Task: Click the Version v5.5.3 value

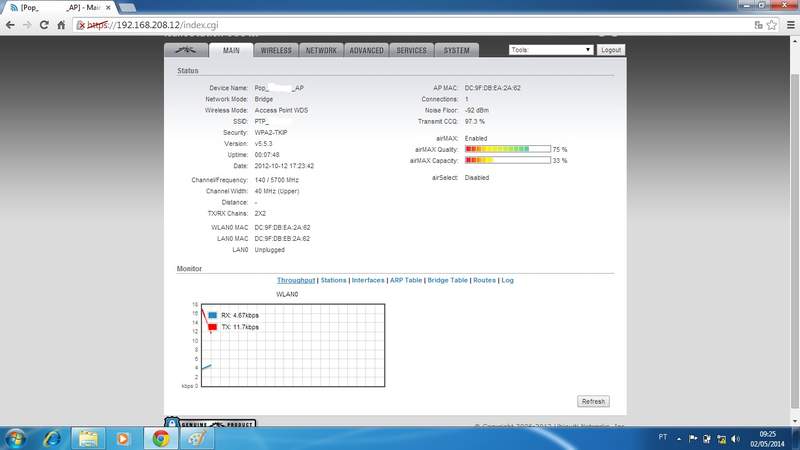Action: (263, 143)
